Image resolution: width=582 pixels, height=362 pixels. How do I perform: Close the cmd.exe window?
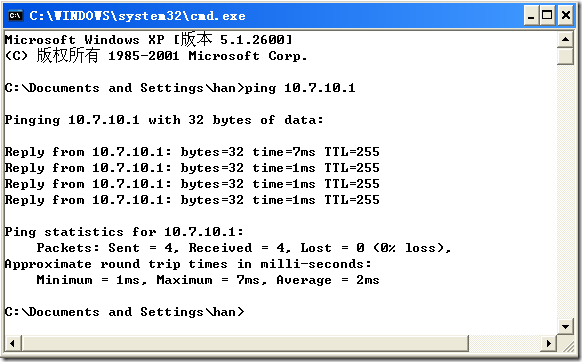pyautogui.click(x=565, y=16)
